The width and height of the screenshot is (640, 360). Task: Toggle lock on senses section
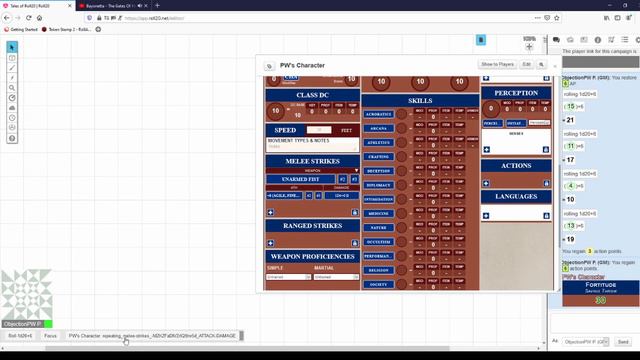(546, 150)
